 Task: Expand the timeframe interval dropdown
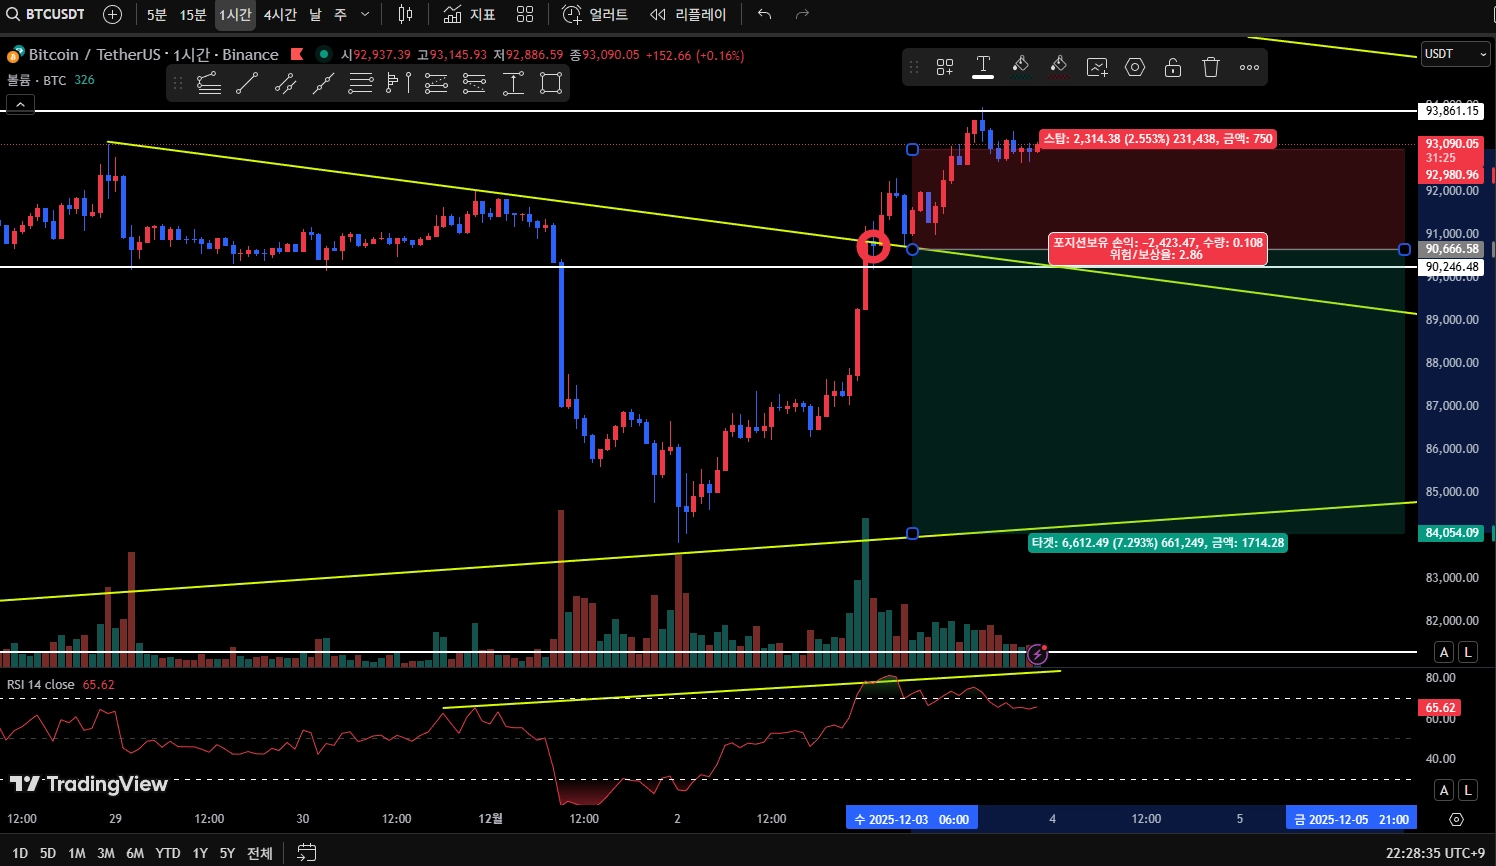click(365, 14)
